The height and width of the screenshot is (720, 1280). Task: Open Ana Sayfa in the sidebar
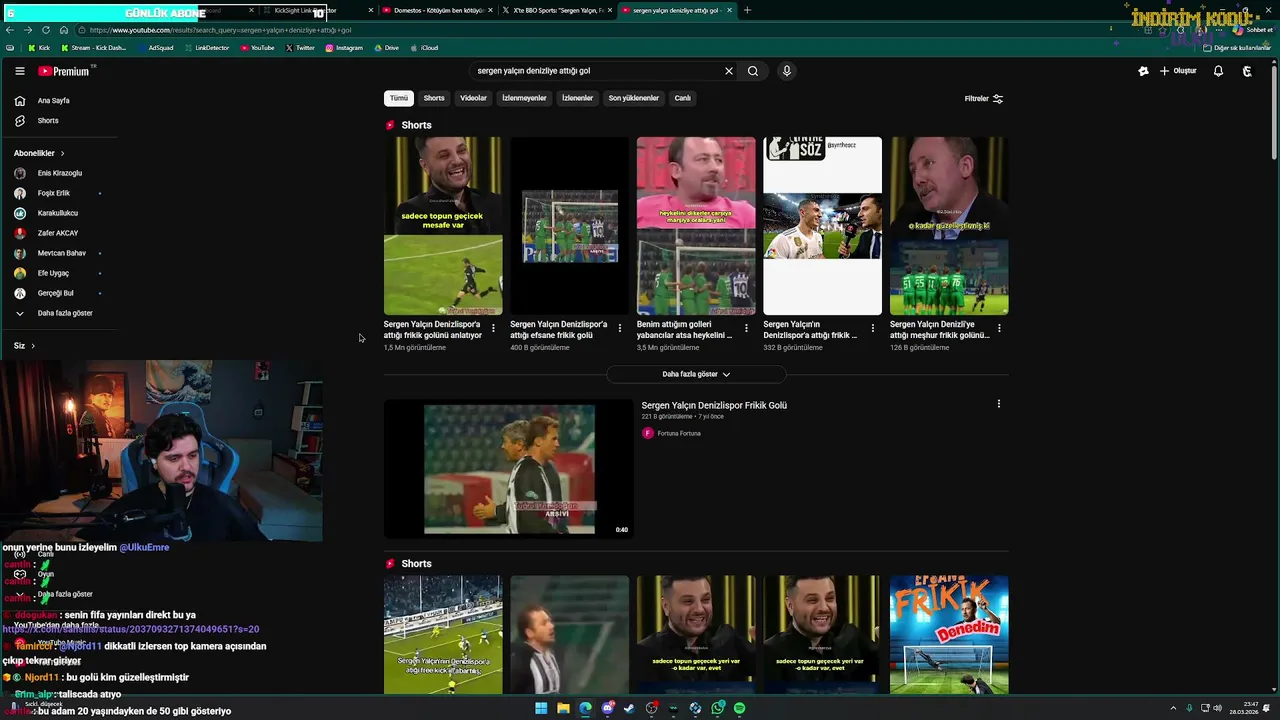[55, 101]
